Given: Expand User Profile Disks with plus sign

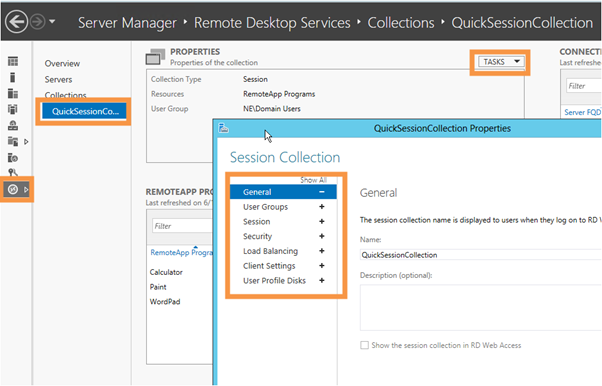Looking at the screenshot, I should point(322,280).
